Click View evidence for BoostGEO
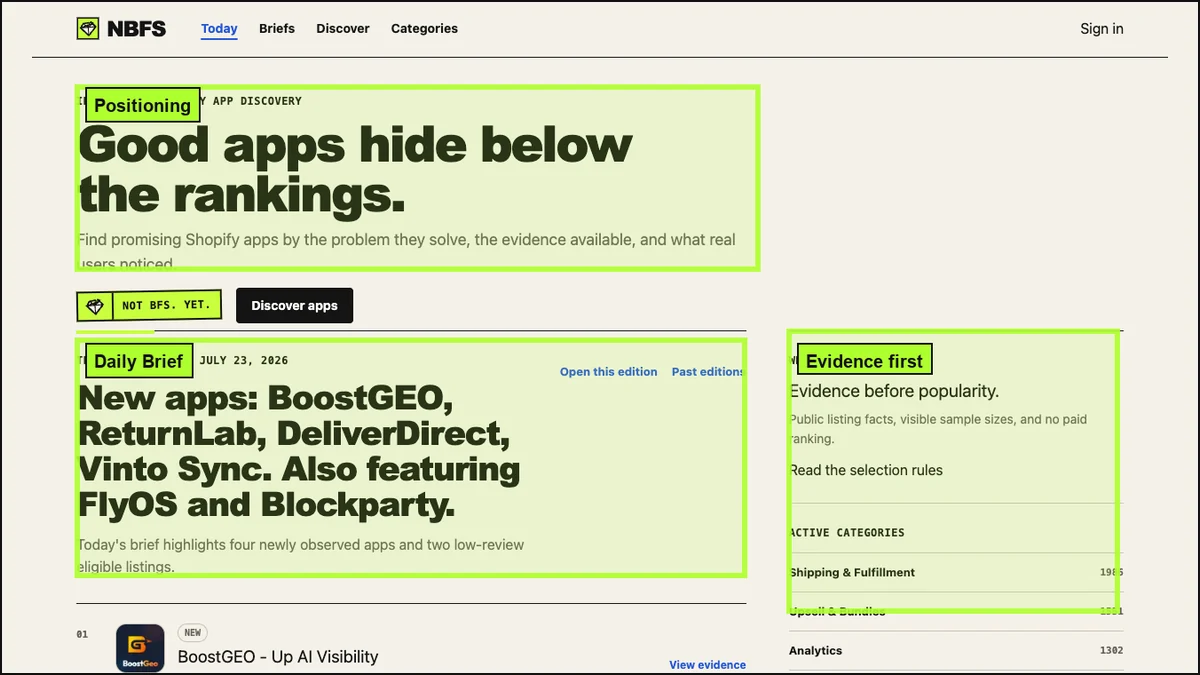Image resolution: width=1200 pixels, height=675 pixels. pos(707,665)
